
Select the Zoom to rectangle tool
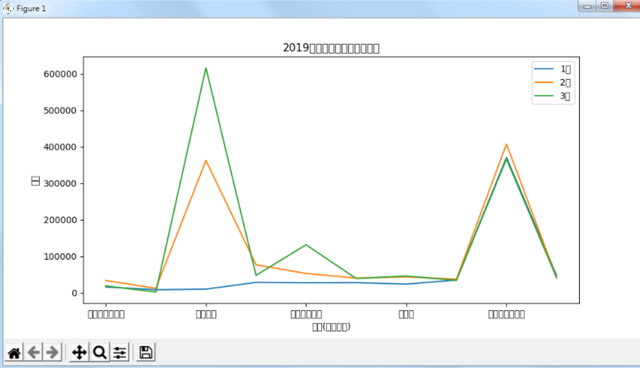[x=100, y=352]
